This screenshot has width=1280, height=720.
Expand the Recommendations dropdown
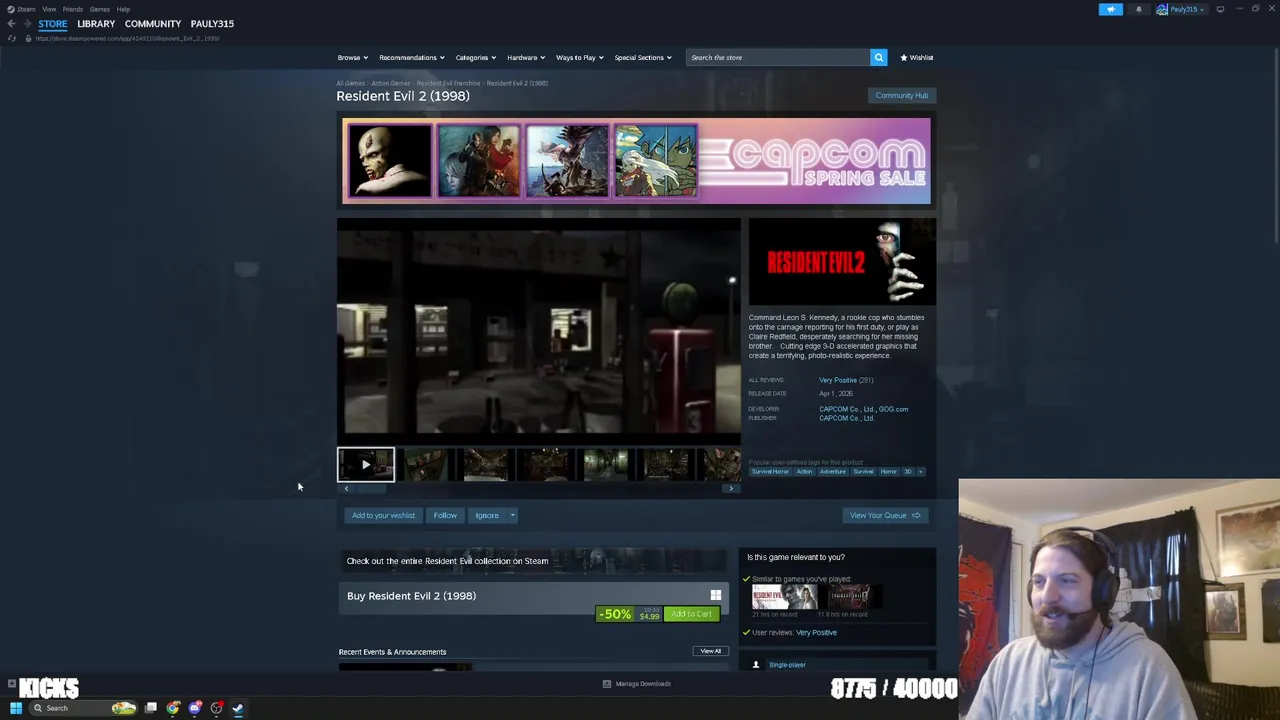412,57
